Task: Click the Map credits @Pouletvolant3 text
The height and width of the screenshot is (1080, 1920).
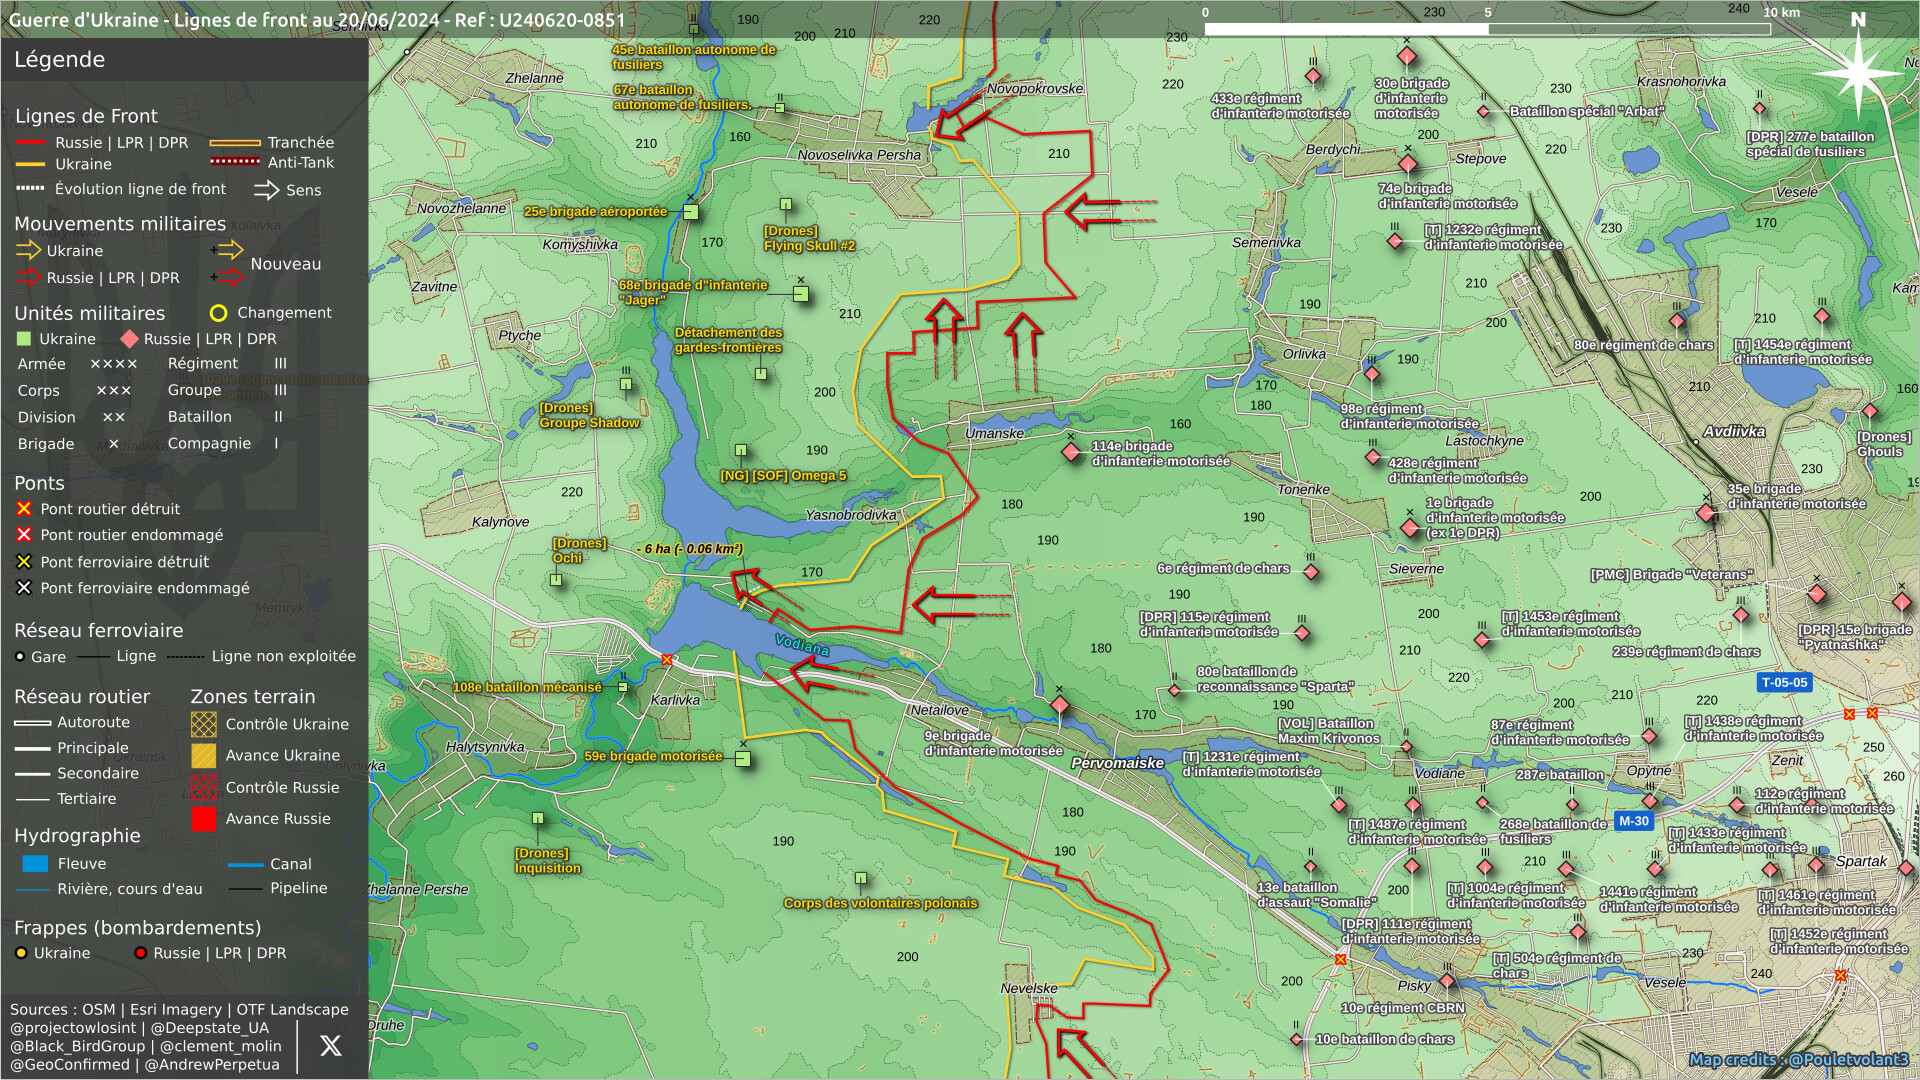Action: (x=1798, y=1059)
